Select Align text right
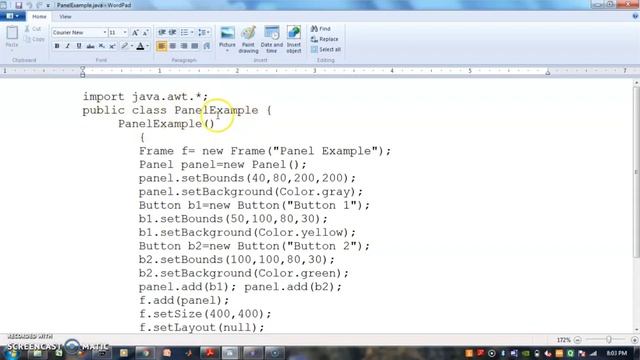The height and width of the screenshot is (360, 640). pos(184,46)
